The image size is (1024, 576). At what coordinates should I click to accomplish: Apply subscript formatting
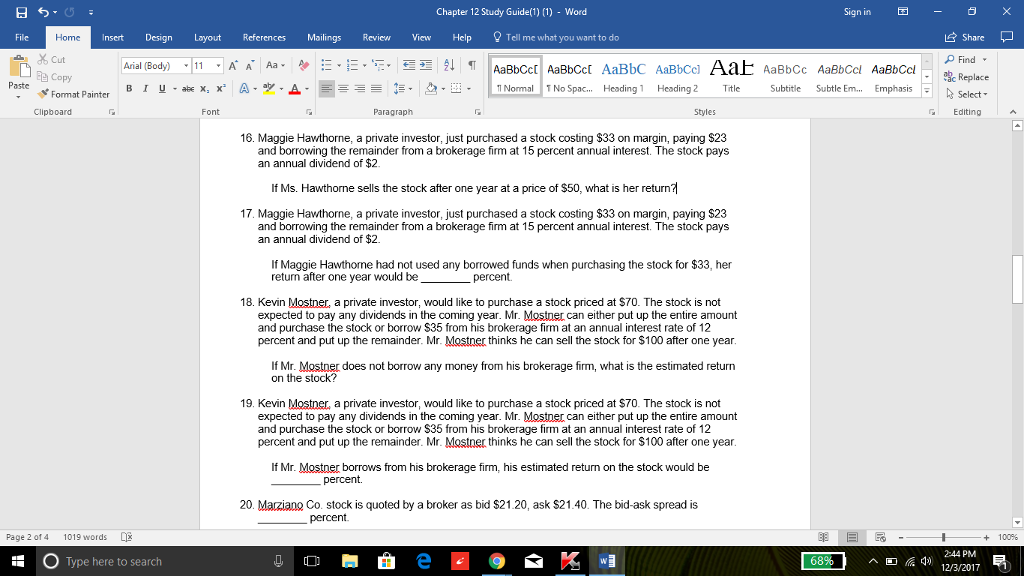203,89
